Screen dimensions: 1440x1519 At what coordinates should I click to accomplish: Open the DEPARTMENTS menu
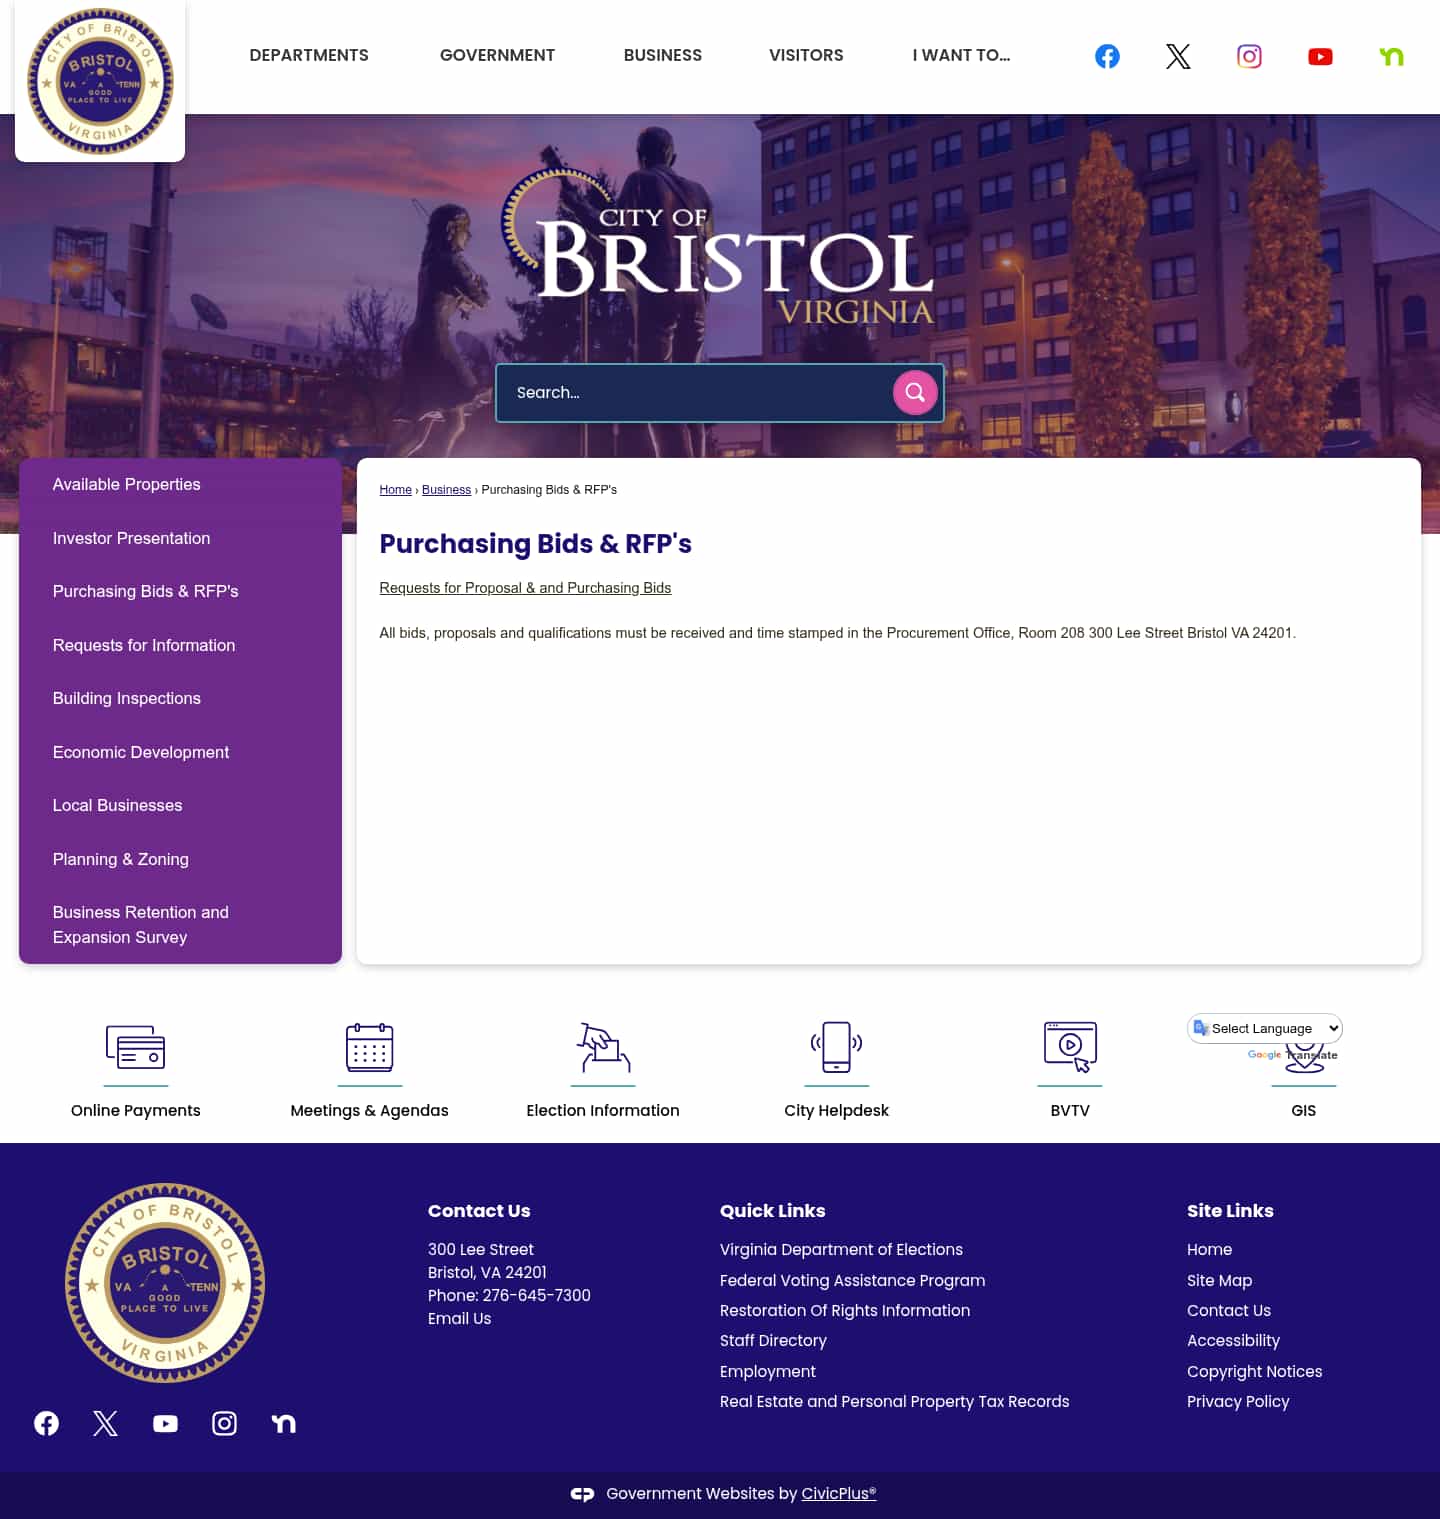(x=308, y=55)
